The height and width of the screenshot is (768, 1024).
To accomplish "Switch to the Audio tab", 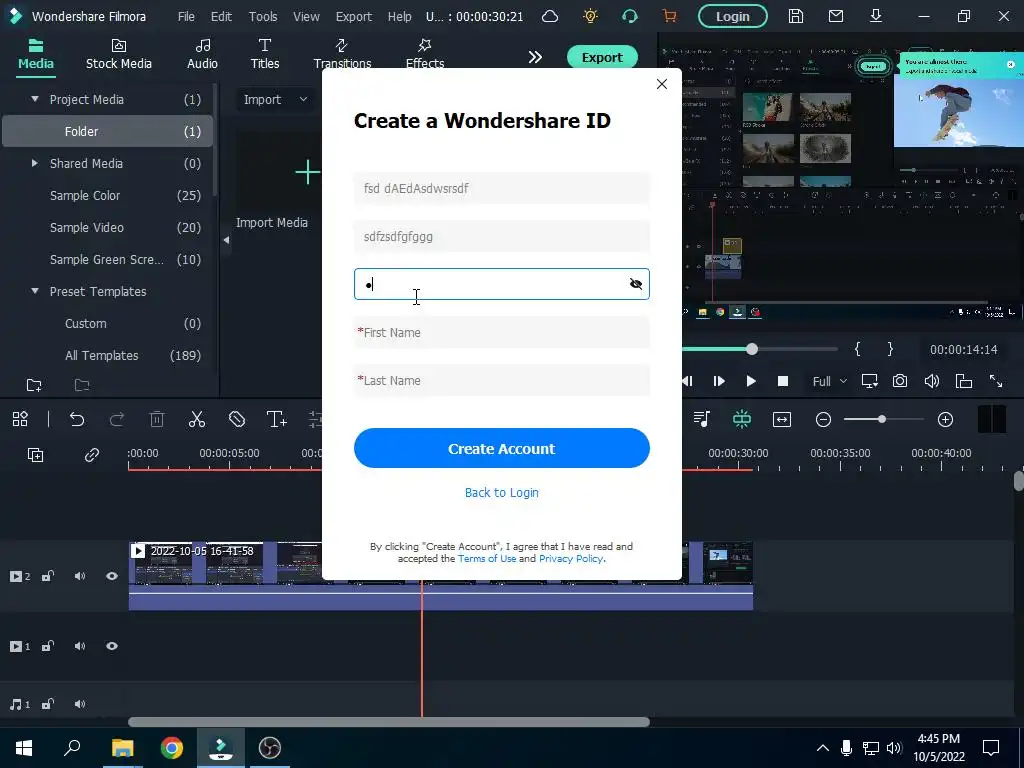I will click(202, 54).
